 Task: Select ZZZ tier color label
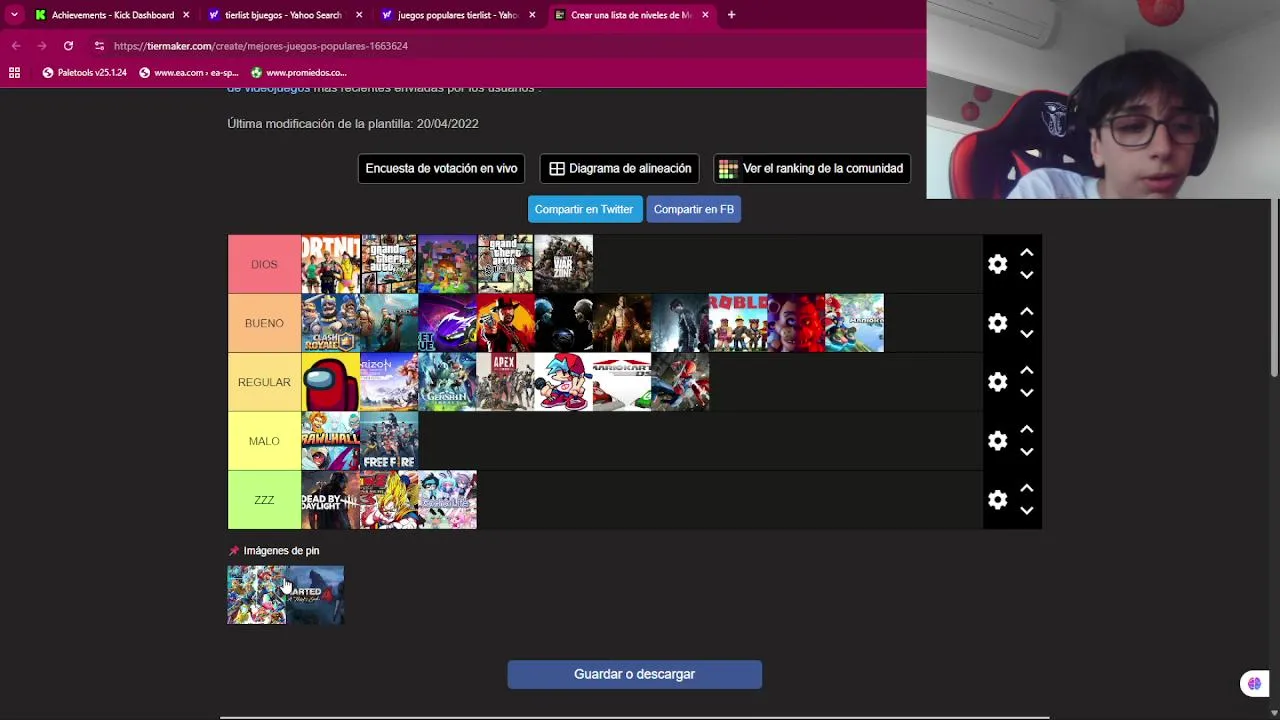(264, 500)
